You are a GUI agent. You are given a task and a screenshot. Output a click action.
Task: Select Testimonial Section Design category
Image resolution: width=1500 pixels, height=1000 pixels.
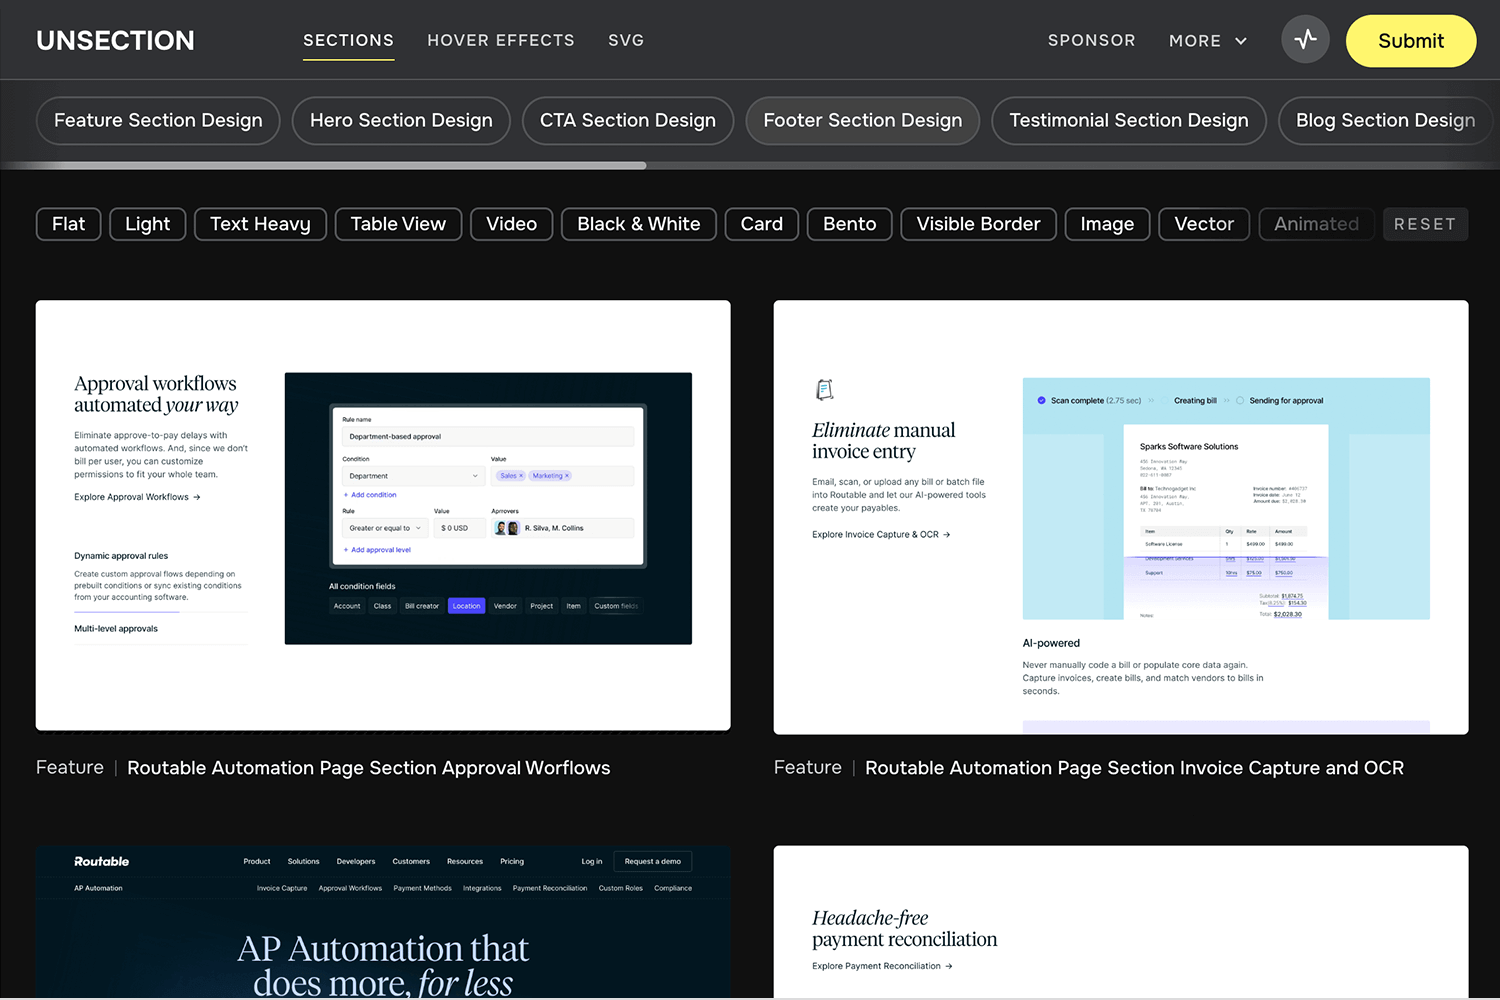click(x=1129, y=120)
